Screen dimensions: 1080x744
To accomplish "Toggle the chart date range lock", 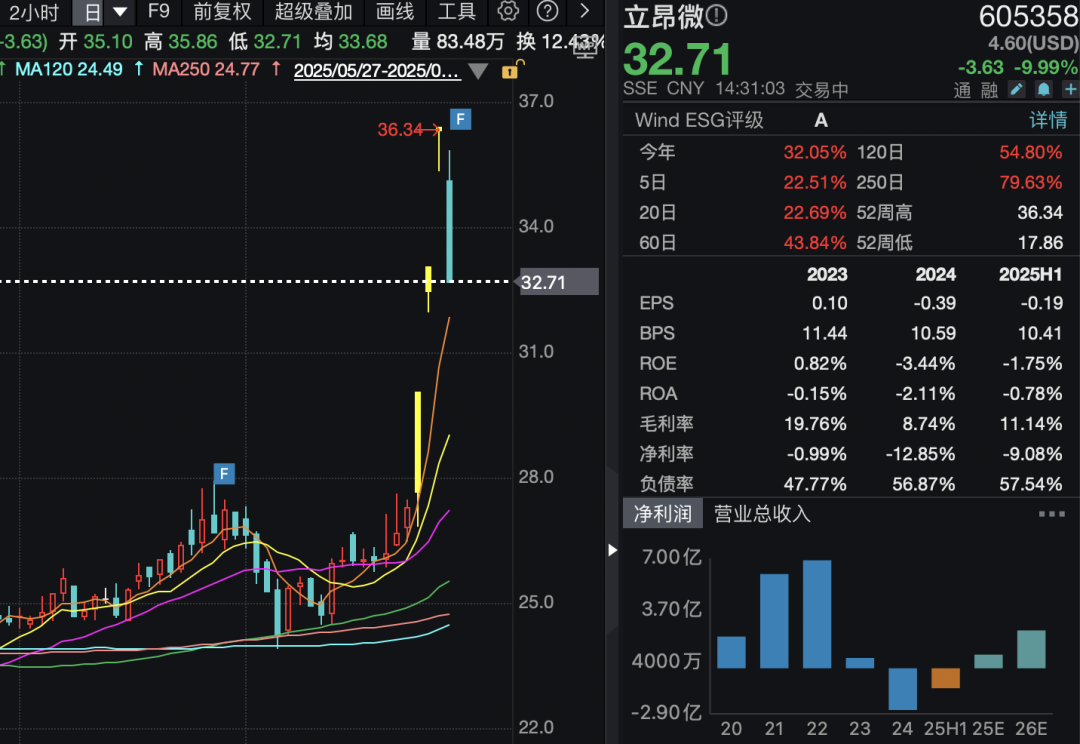I will [510, 71].
